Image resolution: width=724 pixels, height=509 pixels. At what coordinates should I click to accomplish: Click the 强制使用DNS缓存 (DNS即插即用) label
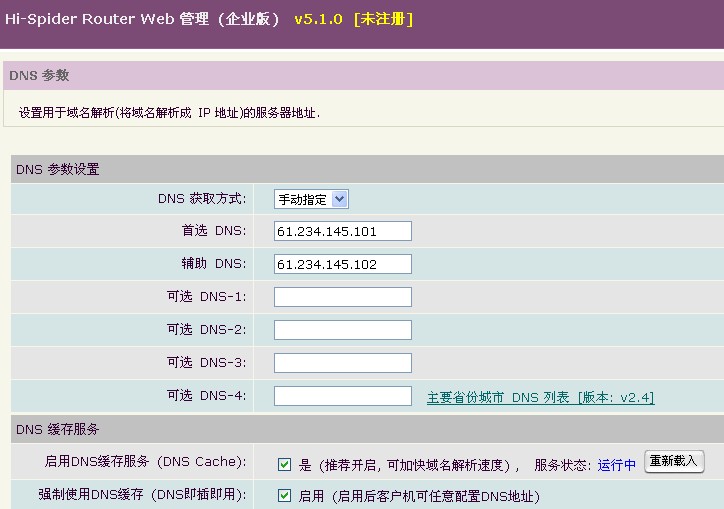(142, 494)
